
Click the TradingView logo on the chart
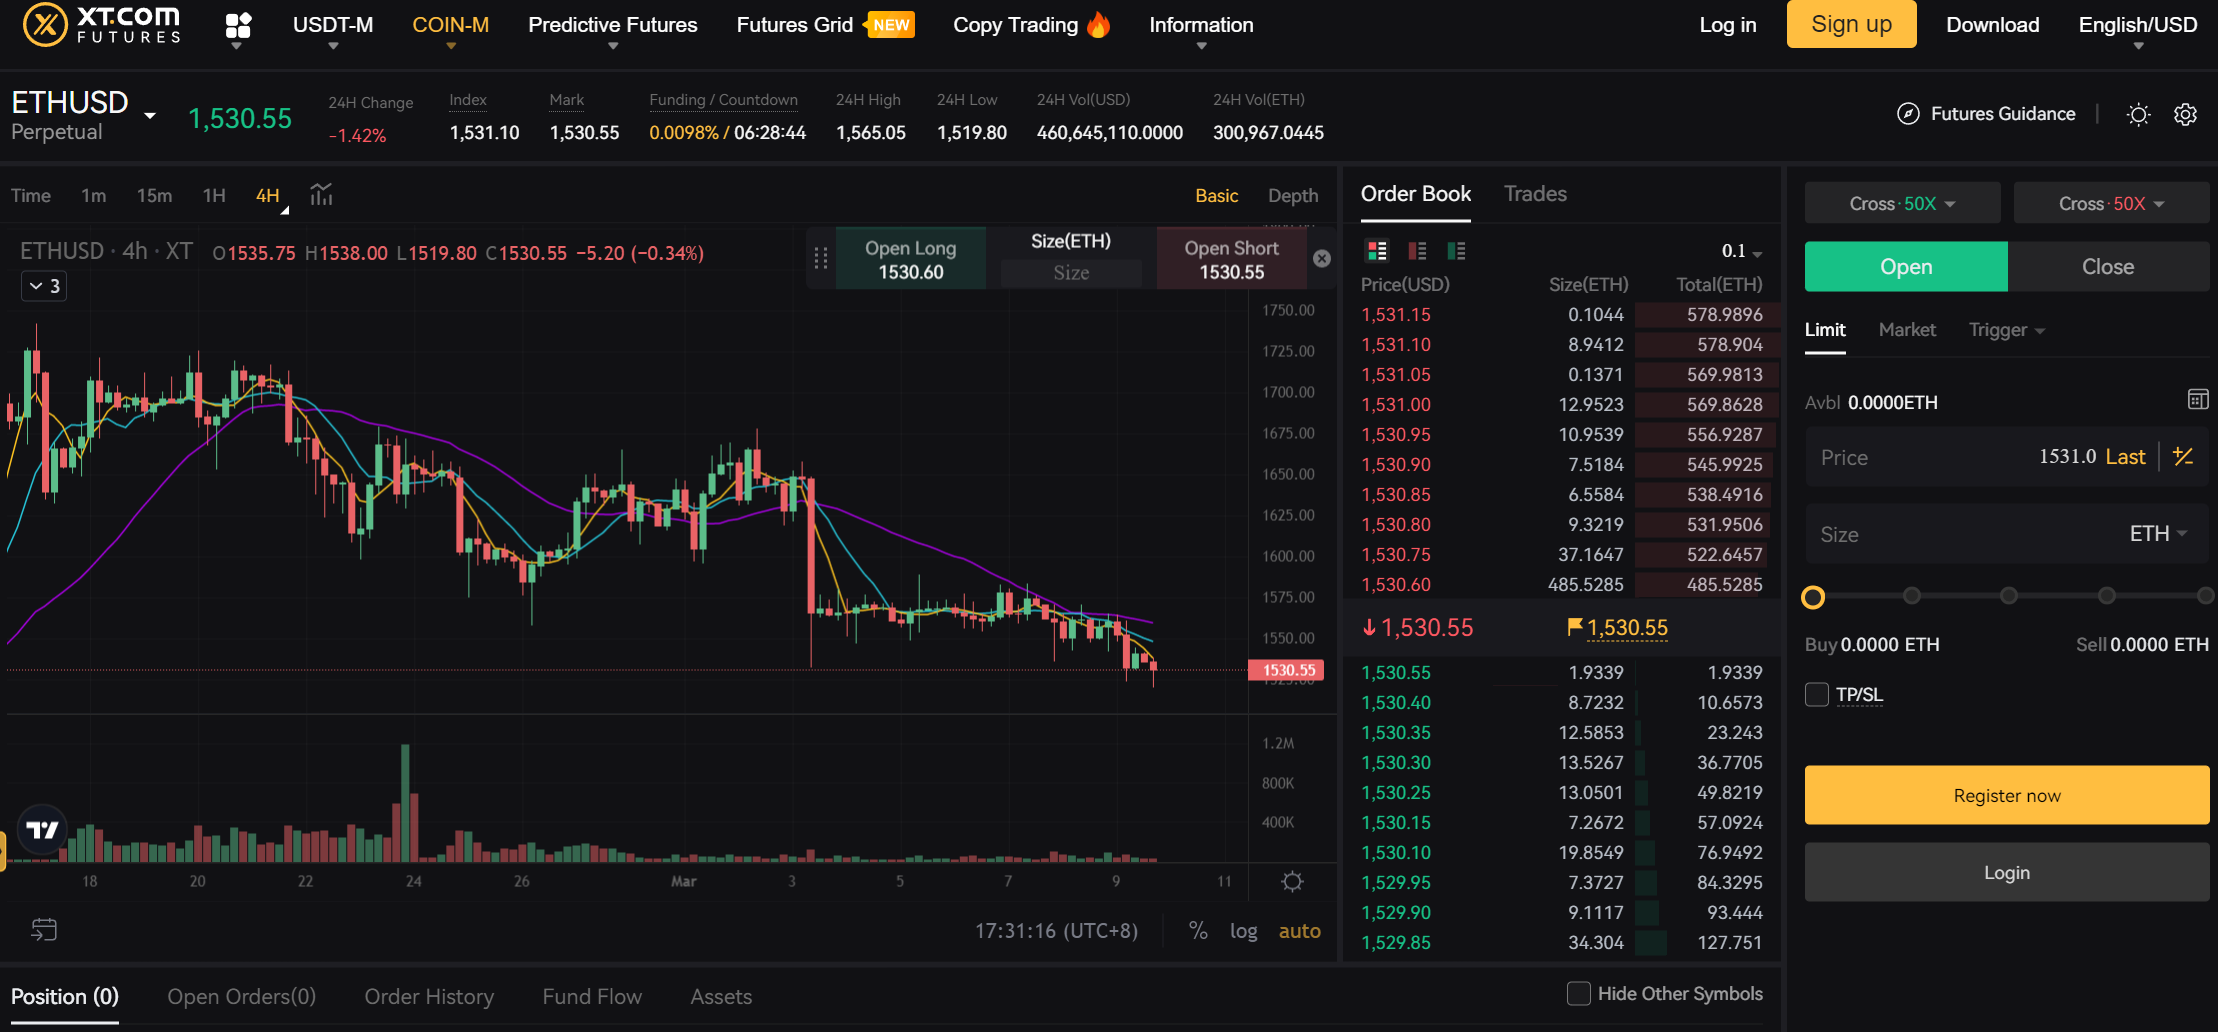[41, 828]
